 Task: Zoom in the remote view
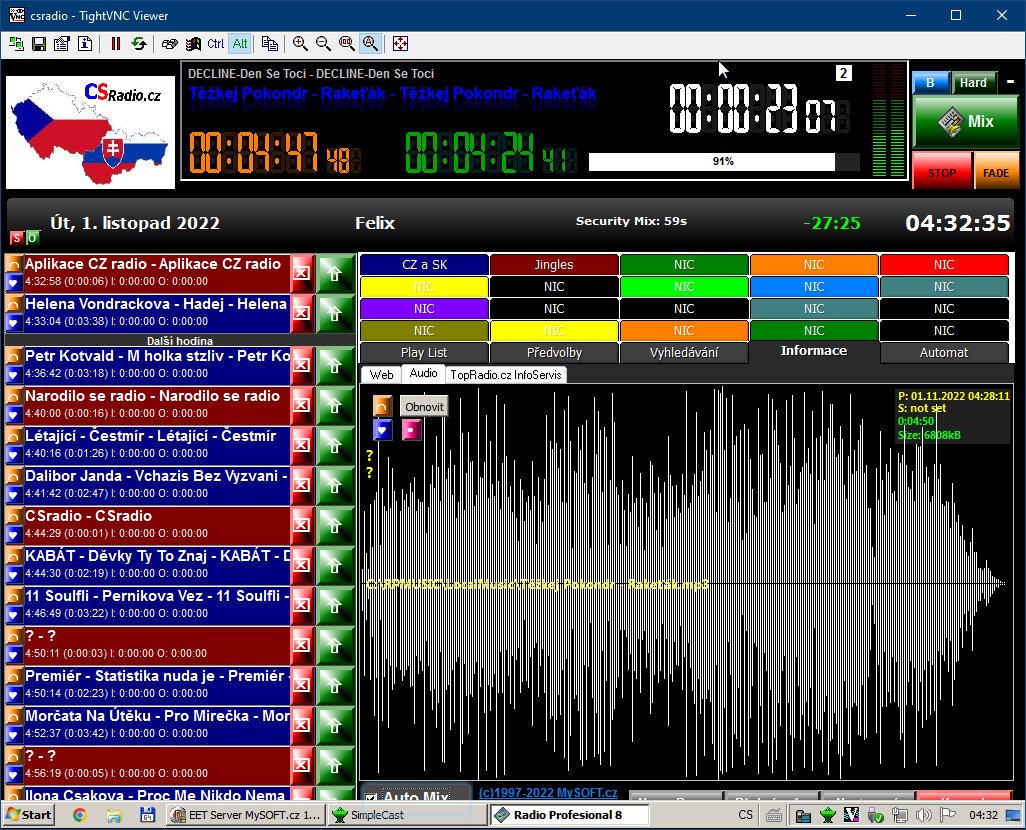[x=300, y=44]
